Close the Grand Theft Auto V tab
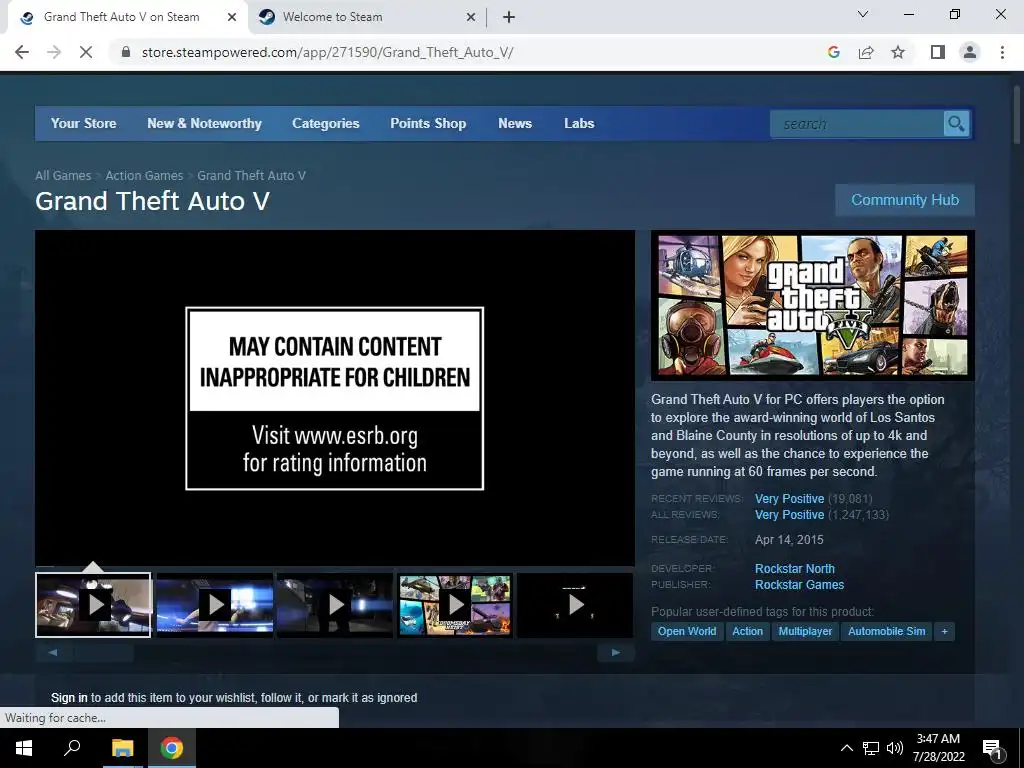 (x=232, y=17)
